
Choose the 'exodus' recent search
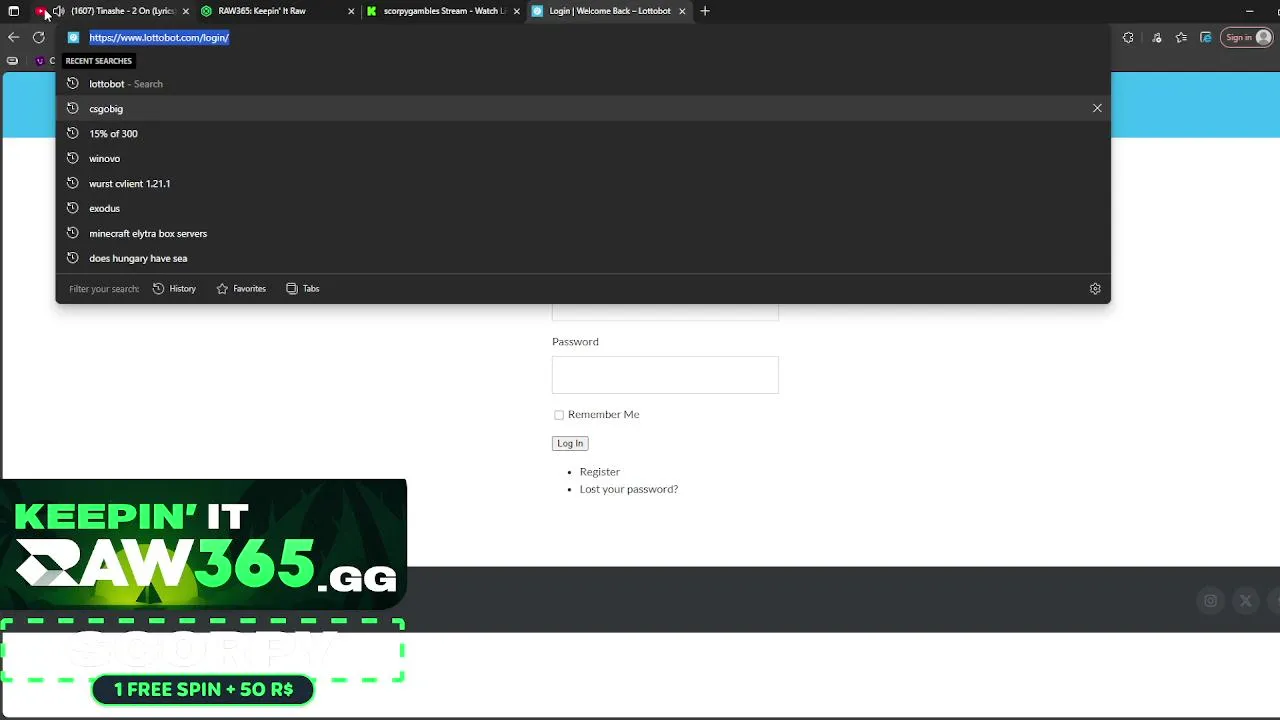tap(583, 209)
